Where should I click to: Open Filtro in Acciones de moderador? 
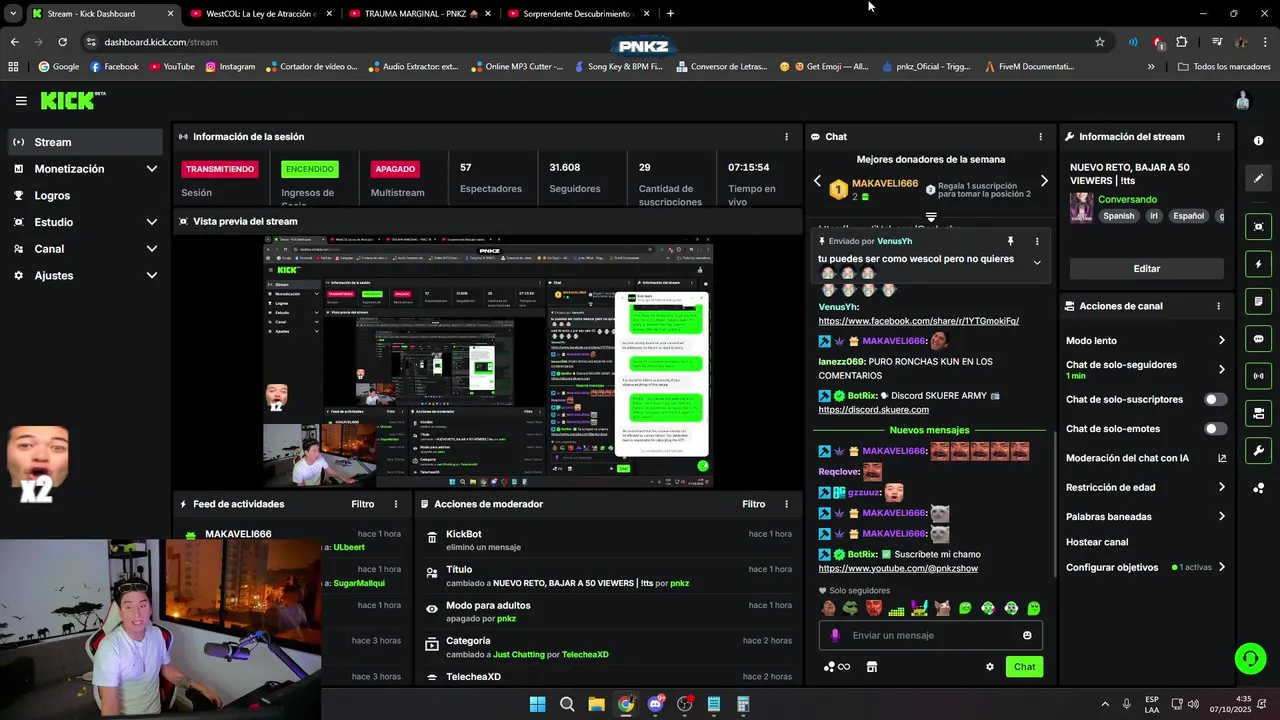753,504
